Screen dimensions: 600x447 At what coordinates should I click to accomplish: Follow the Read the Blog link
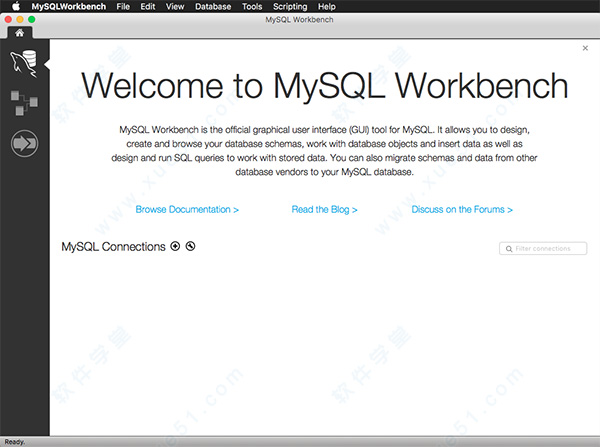[324, 209]
